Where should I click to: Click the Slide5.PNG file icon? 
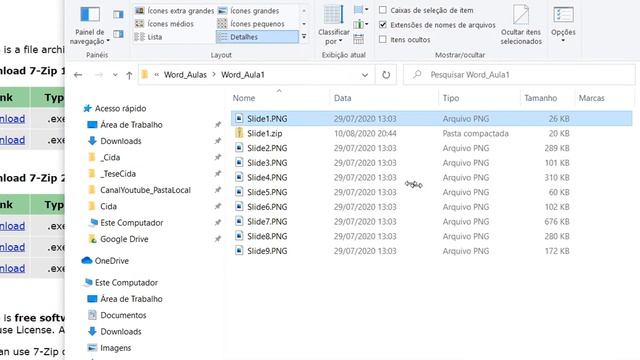pos(239,192)
